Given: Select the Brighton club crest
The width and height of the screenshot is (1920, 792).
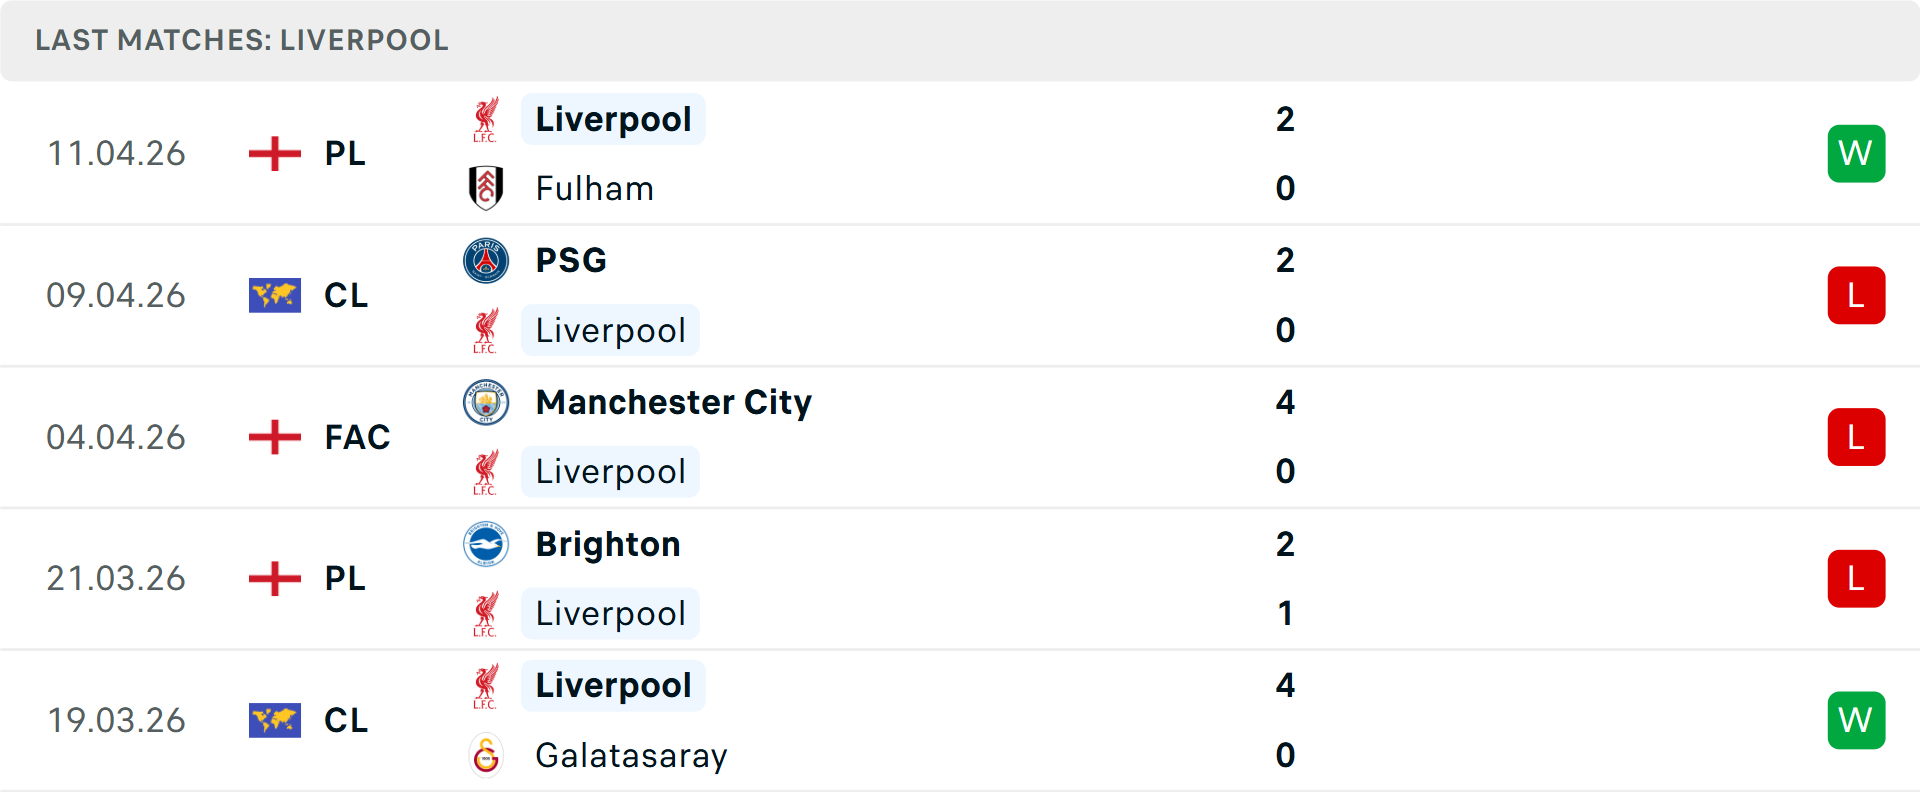Looking at the screenshot, I should click(x=486, y=544).
